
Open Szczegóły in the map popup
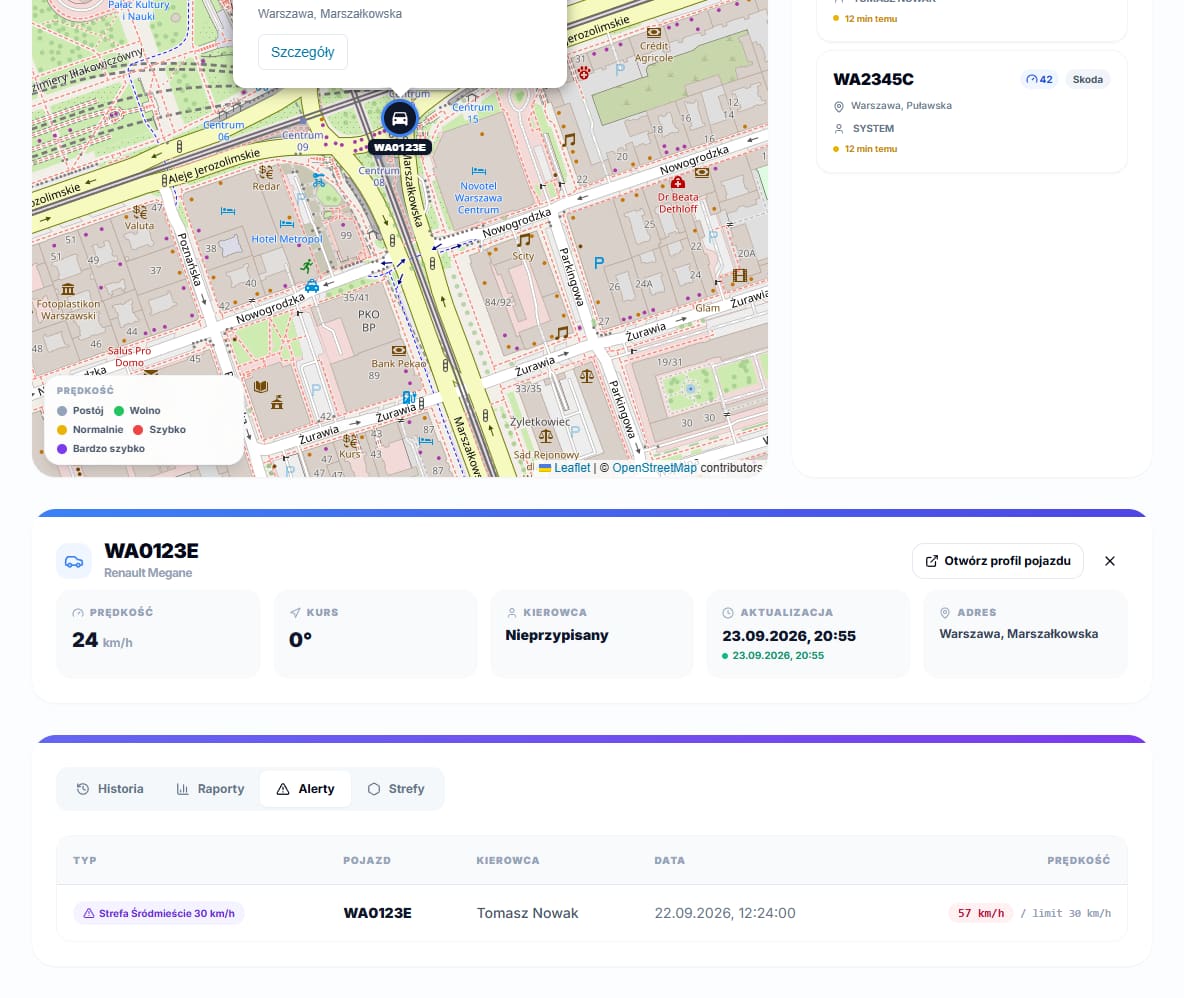tap(303, 52)
